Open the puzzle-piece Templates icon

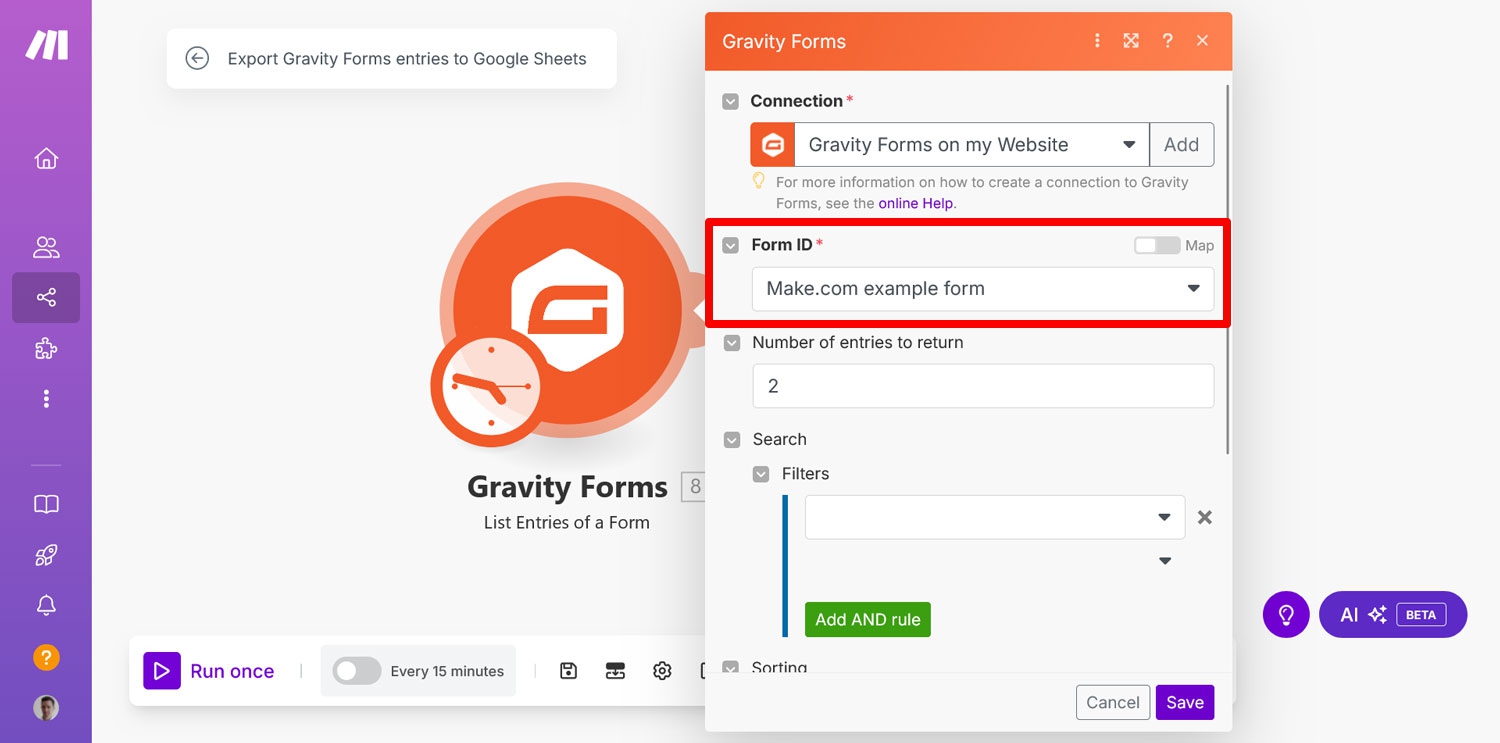pyautogui.click(x=46, y=348)
